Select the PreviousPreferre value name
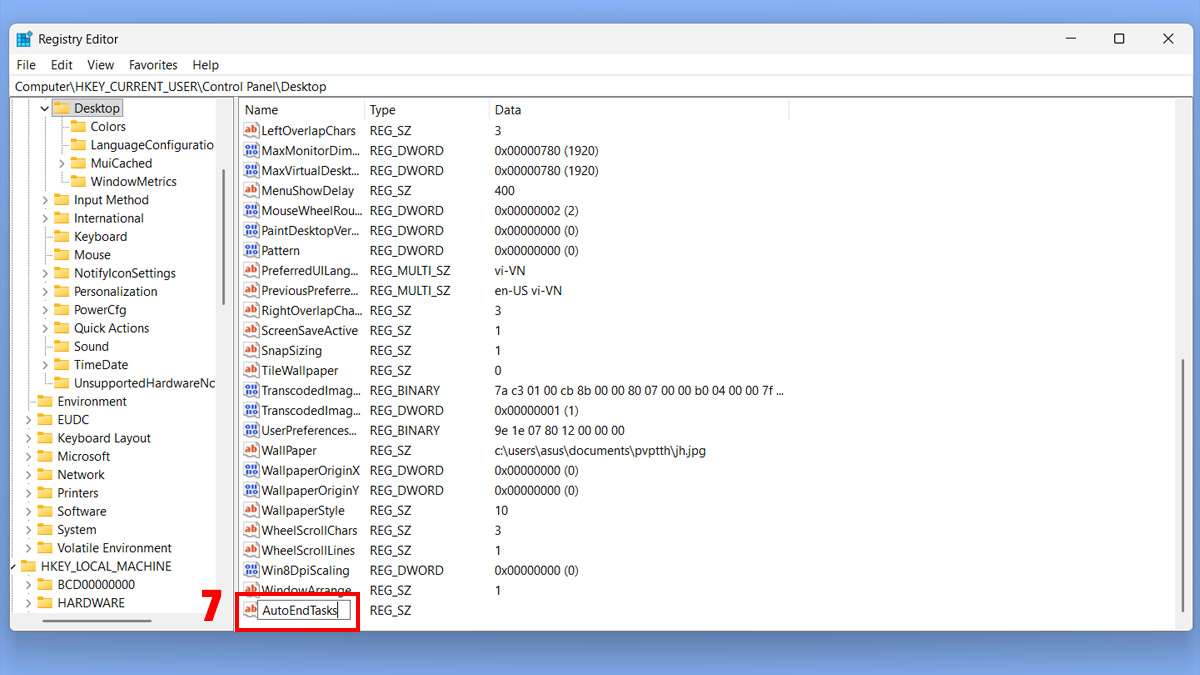Screen dimensions: 1200x675 click(309, 291)
